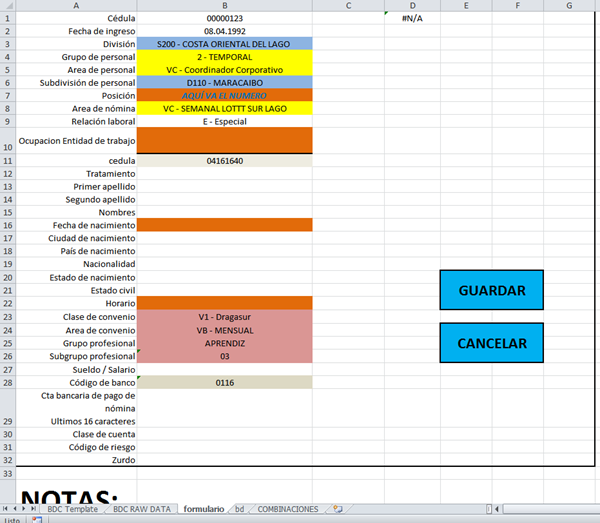Viewport: 600px width, 523px height.
Task: Click the Tratamiento label
Action: 111,174
